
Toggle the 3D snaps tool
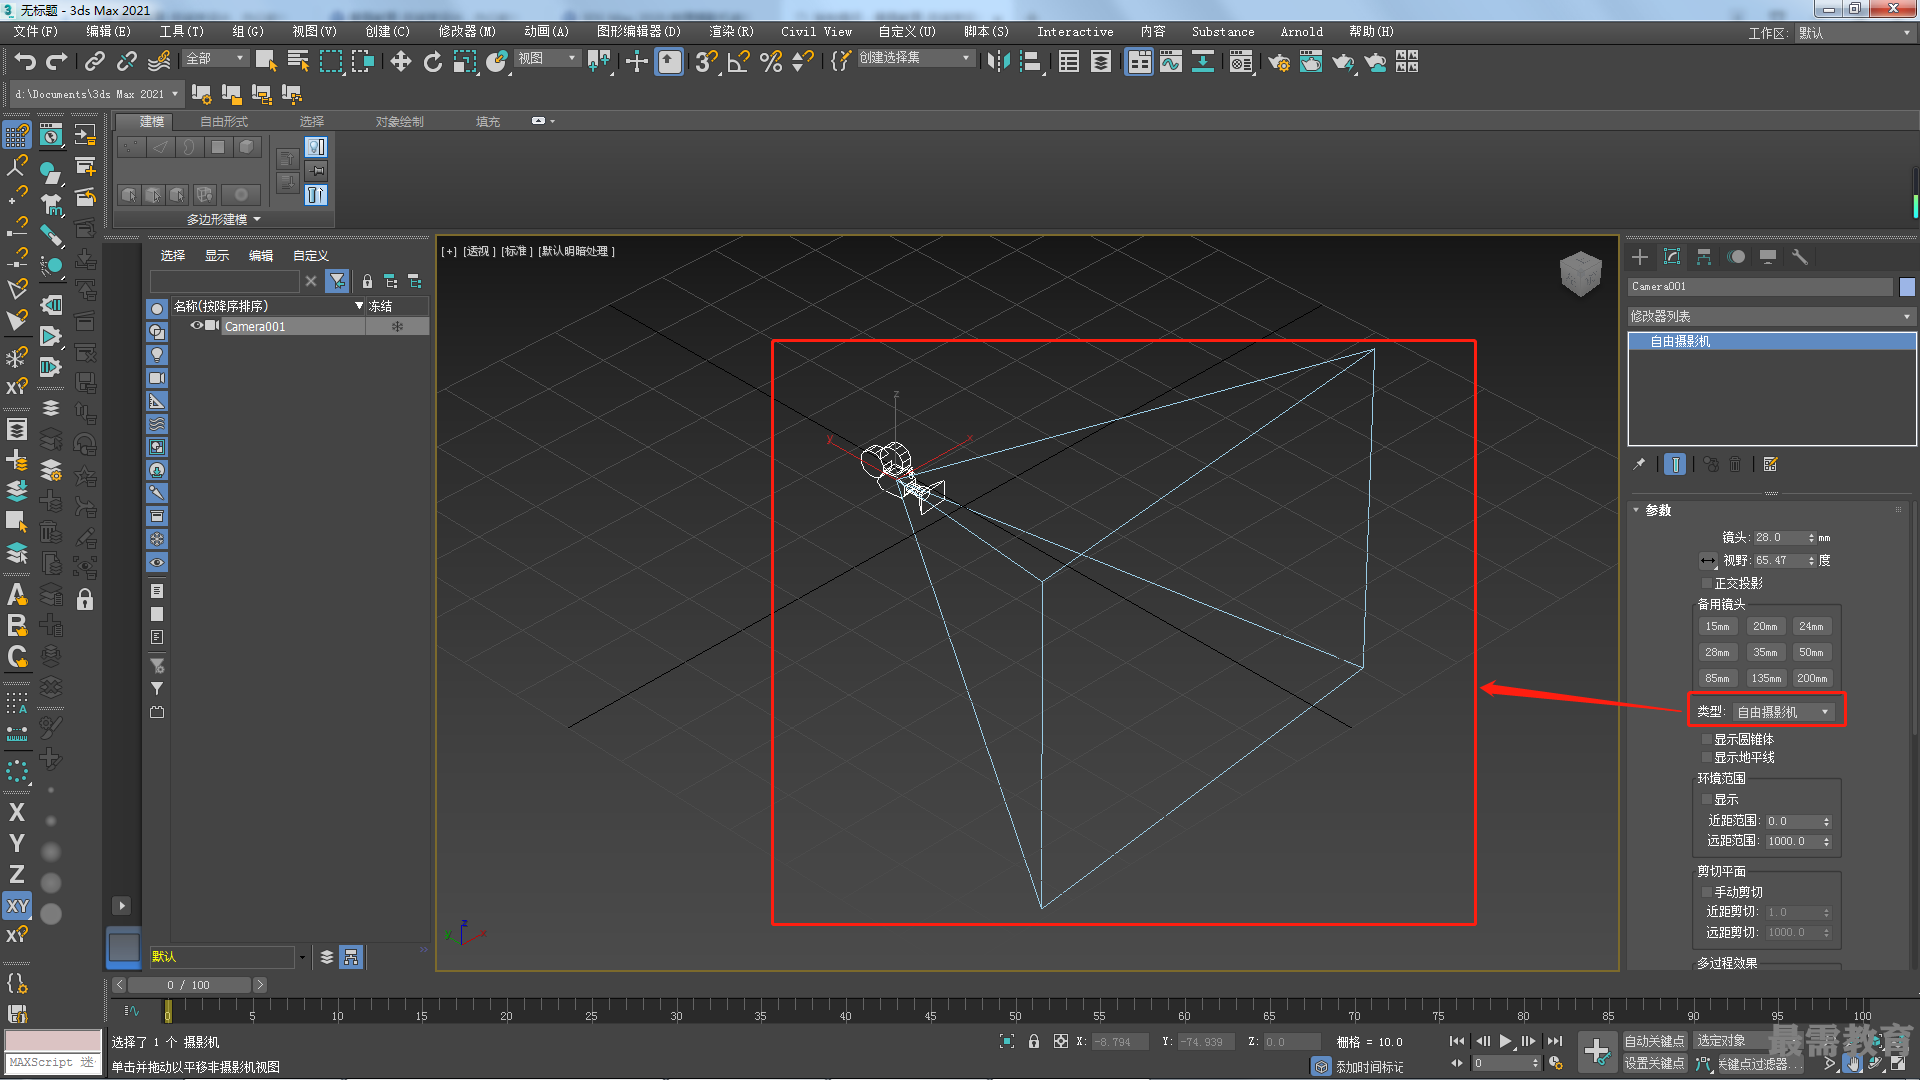coord(706,62)
